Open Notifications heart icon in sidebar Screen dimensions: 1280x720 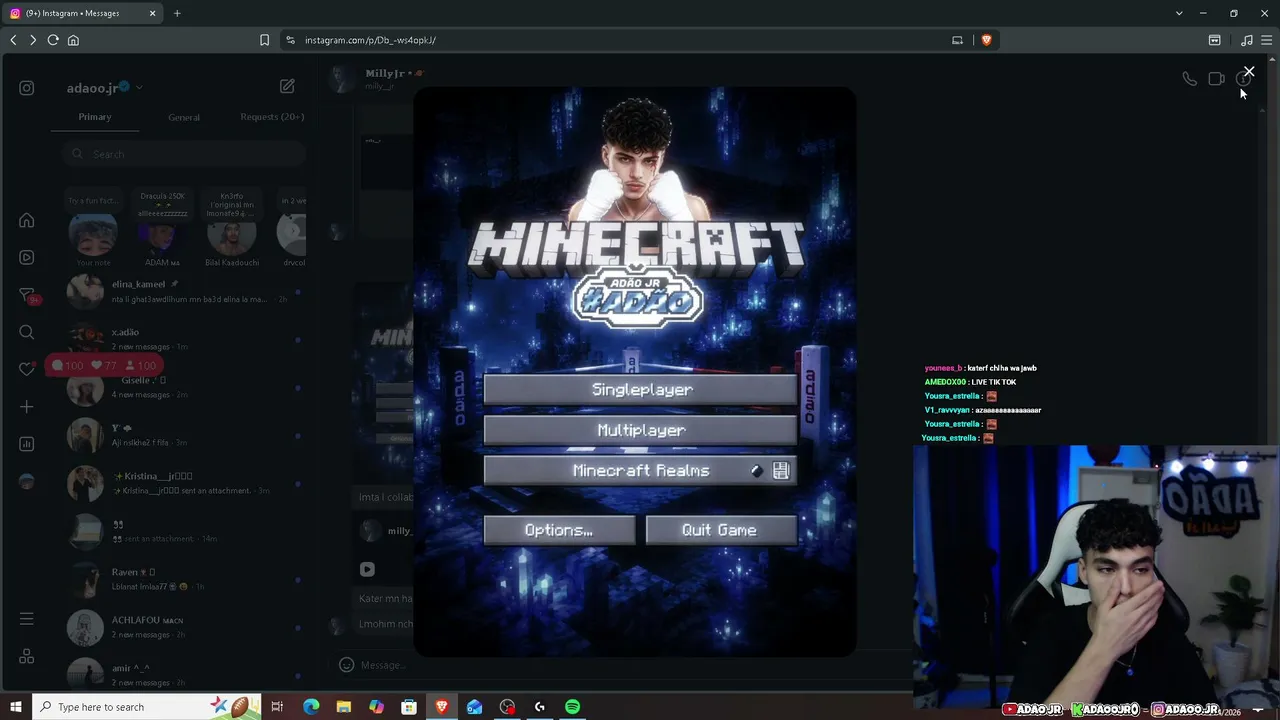tap(27, 369)
